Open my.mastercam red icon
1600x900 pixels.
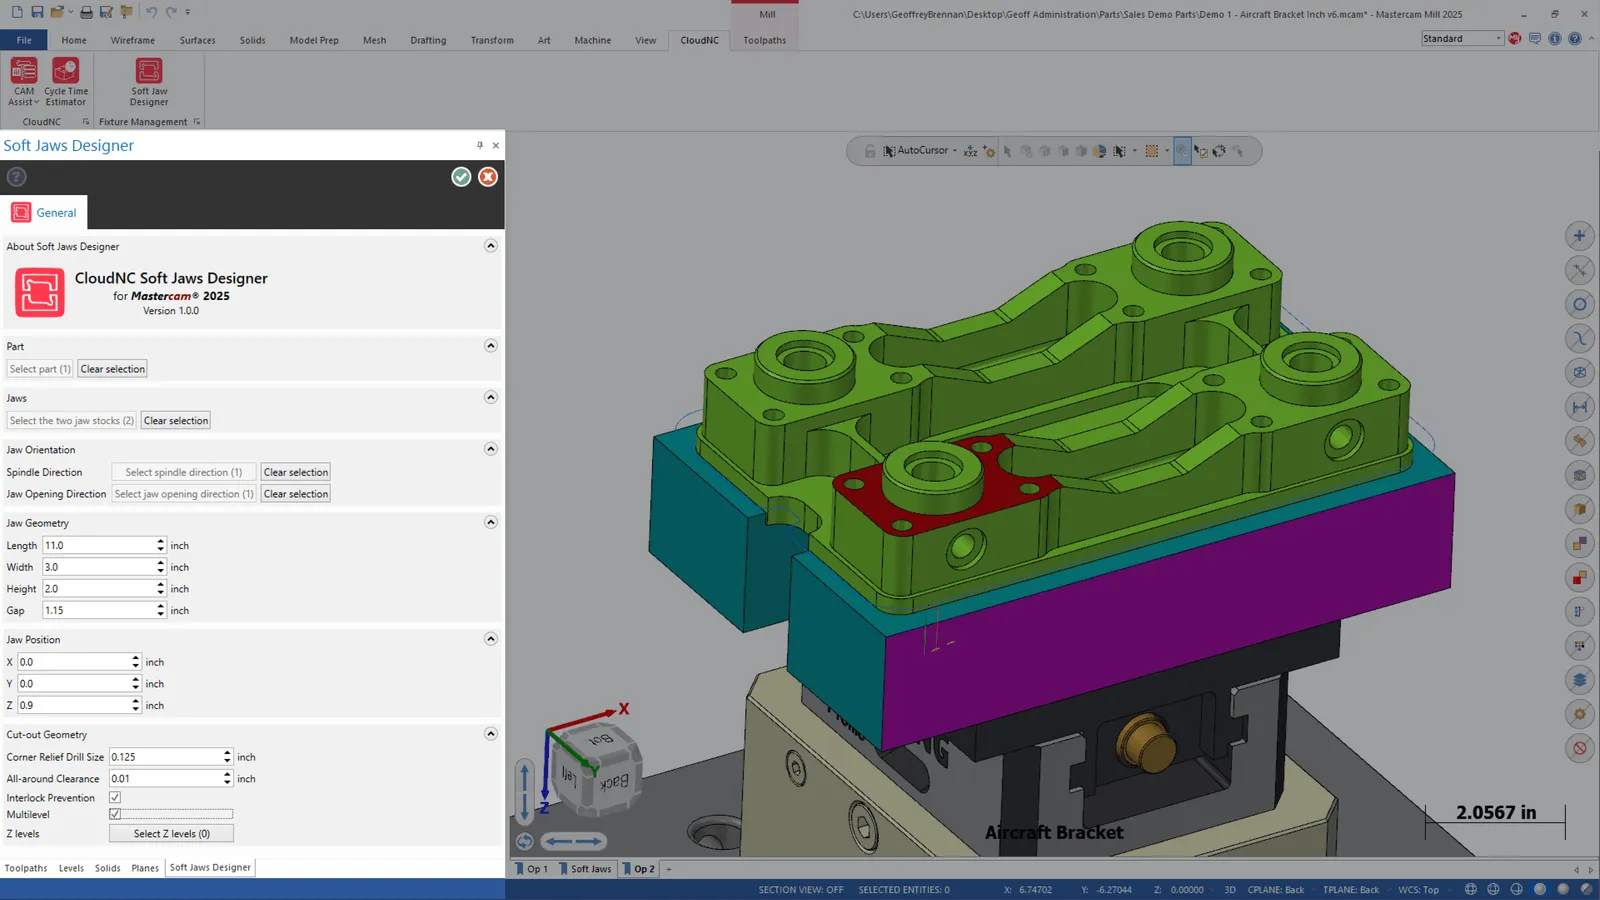[1515, 38]
